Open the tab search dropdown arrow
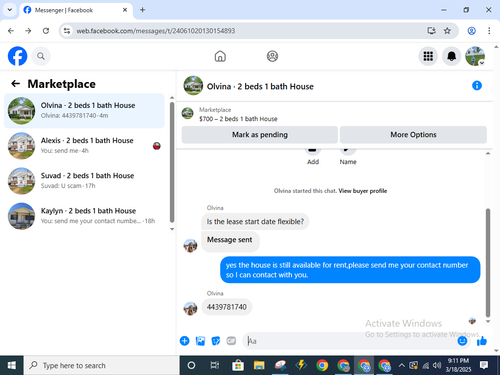 pyautogui.click(x=10, y=10)
